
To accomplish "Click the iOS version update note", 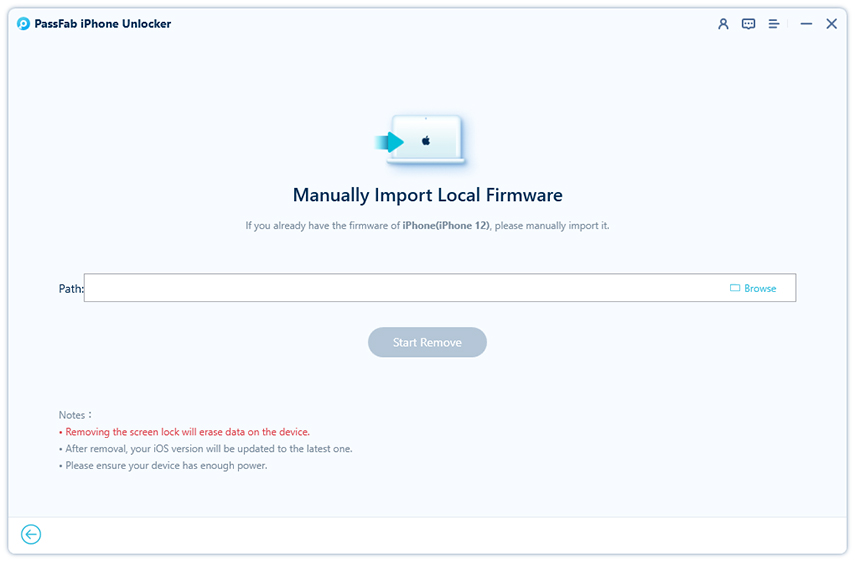I will tap(206, 449).
